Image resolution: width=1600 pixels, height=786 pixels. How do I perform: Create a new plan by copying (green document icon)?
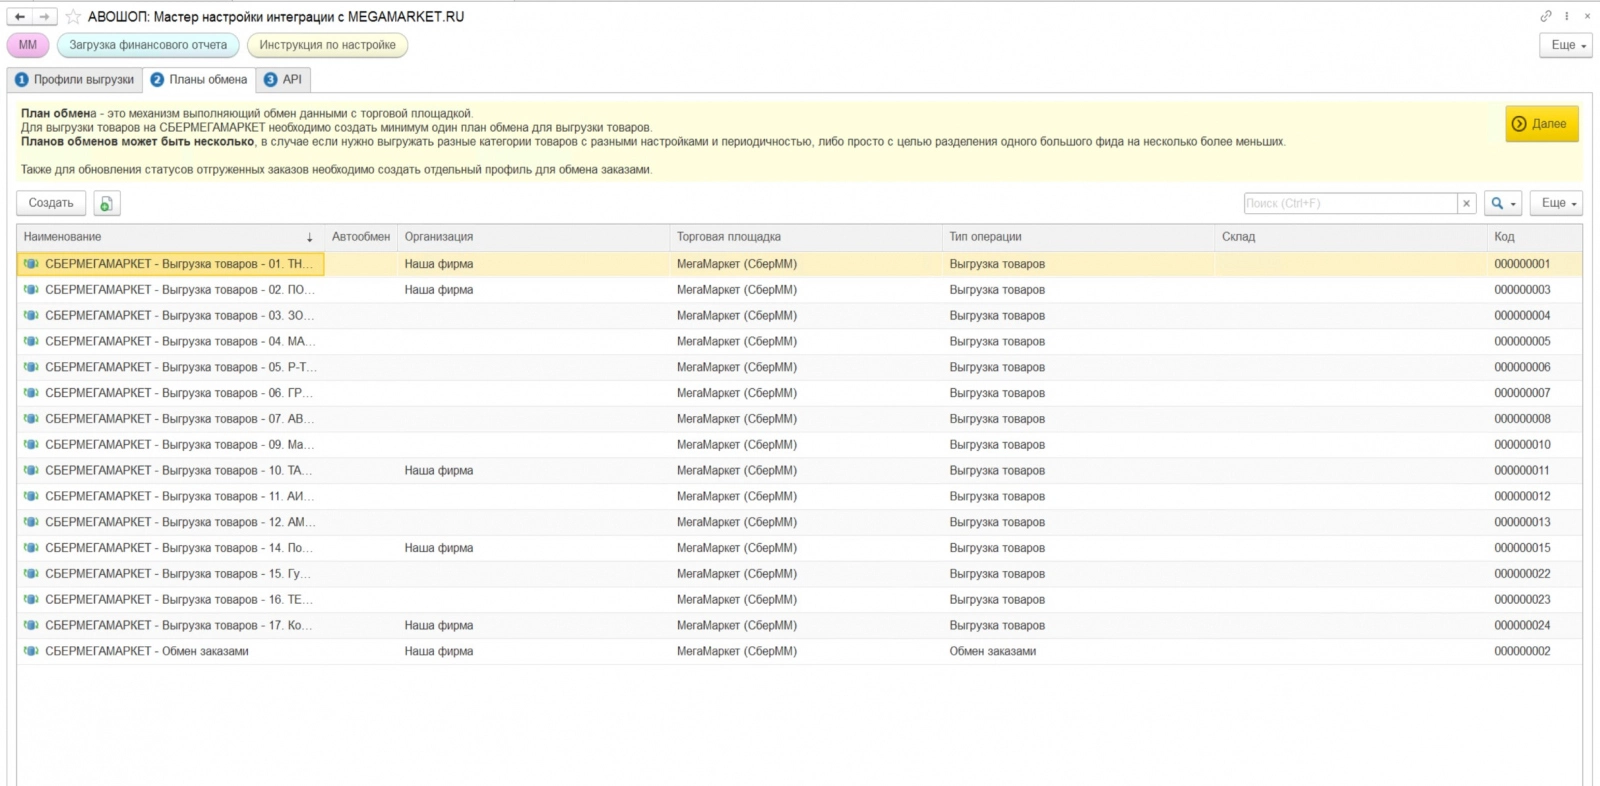coord(106,203)
